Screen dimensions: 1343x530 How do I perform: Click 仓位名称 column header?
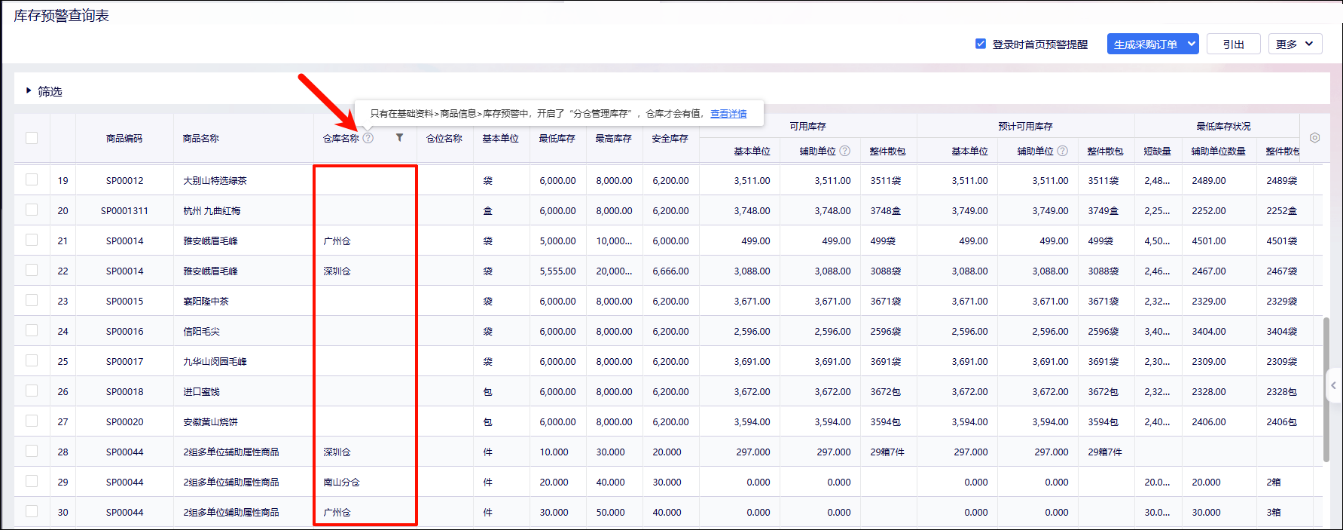click(x=444, y=139)
